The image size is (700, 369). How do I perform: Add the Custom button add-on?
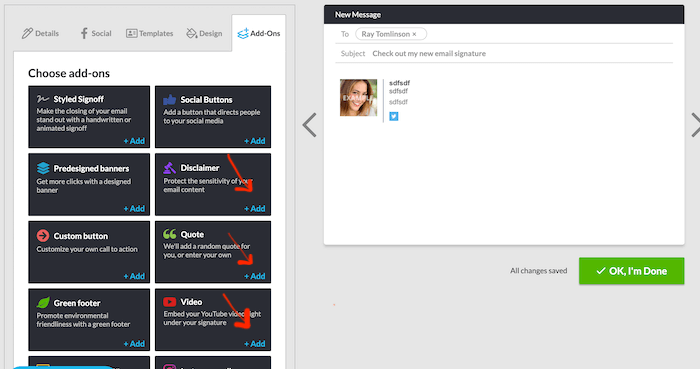pos(134,277)
